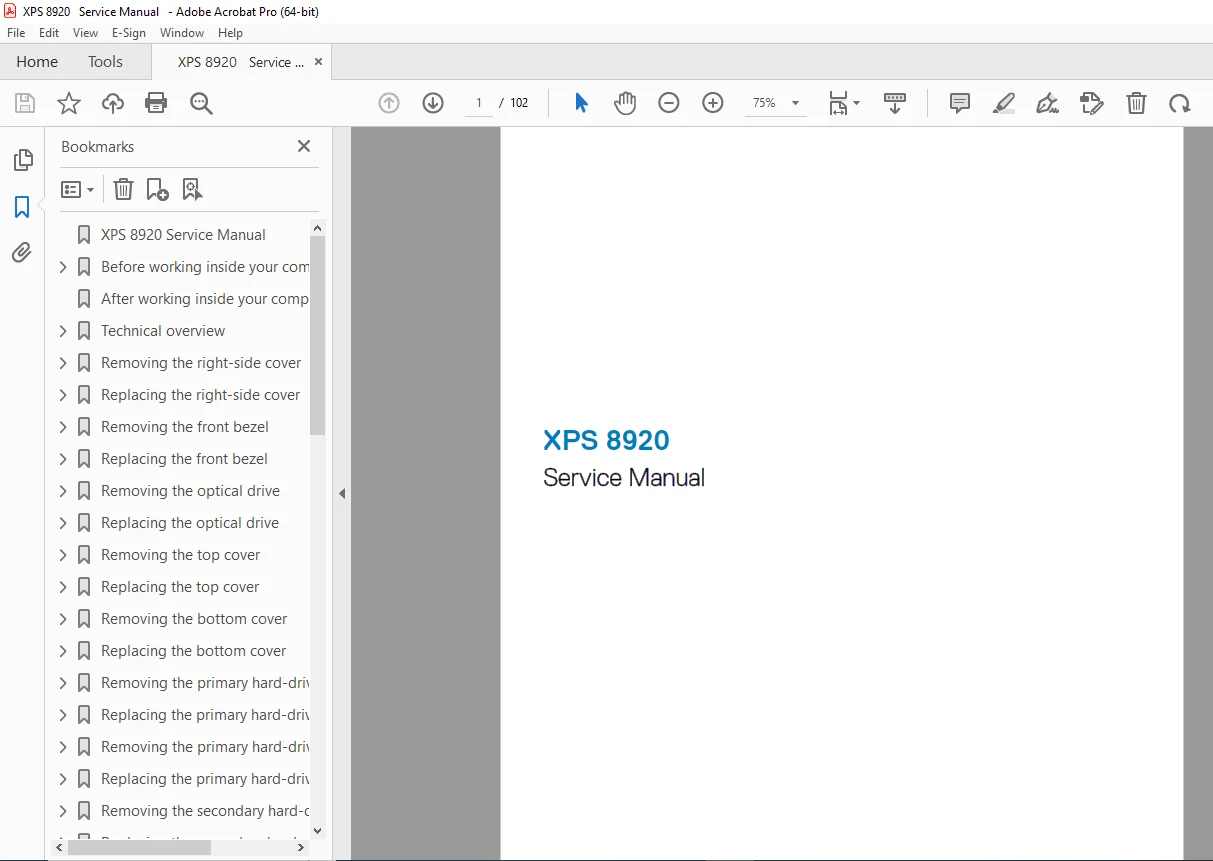Expand Removing the right-side cover bookmark
Image resolution: width=1213 pixels, height=861 pixels.
tap(63, 363)
